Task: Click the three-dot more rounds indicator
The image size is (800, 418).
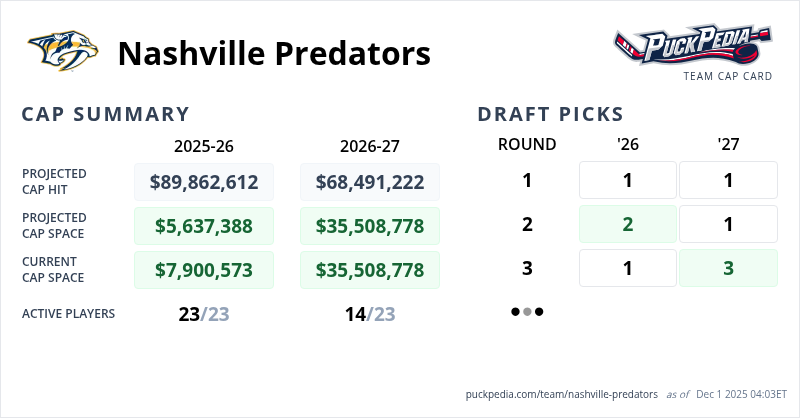Action: coord(527,312)
